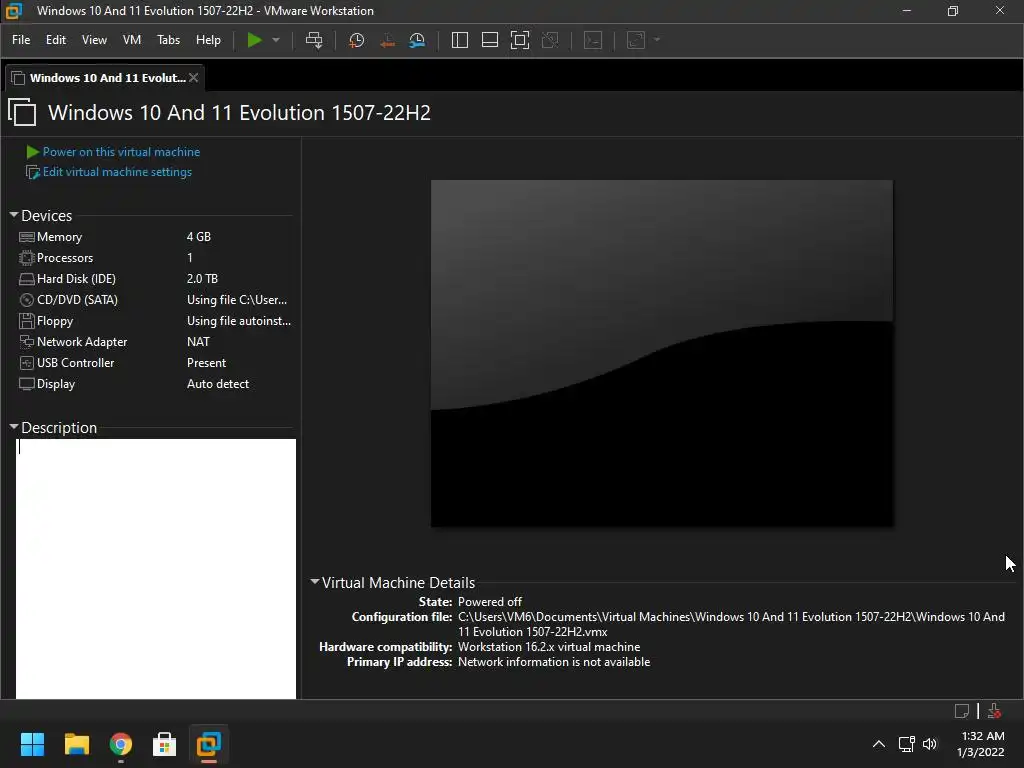Click the Unity mode toolbar icon
The height and width of the screenshot is (768, 1024).
[x=551, y=40]
